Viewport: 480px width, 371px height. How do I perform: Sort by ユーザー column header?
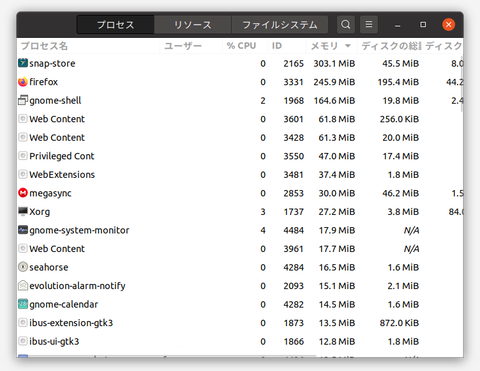pyautogui.click(x=191, y=46)
